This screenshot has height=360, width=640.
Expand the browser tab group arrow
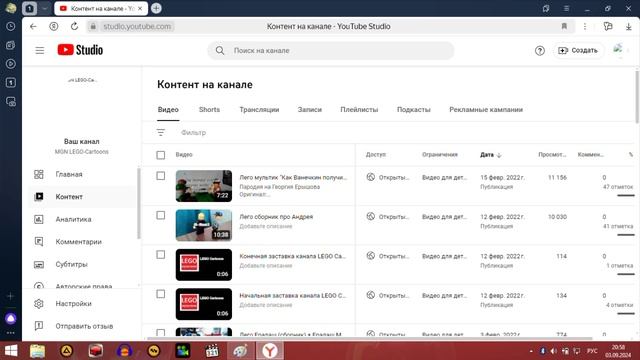[44, 8]
